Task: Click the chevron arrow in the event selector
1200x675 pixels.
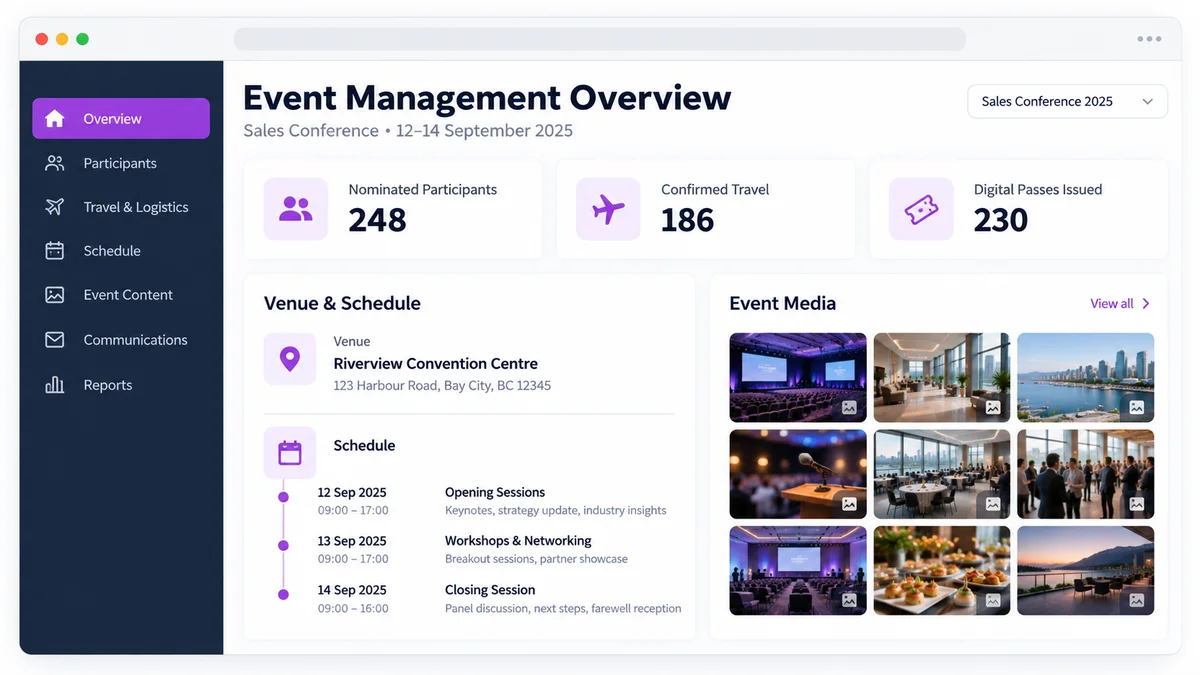Action: tap(1147, 102)
